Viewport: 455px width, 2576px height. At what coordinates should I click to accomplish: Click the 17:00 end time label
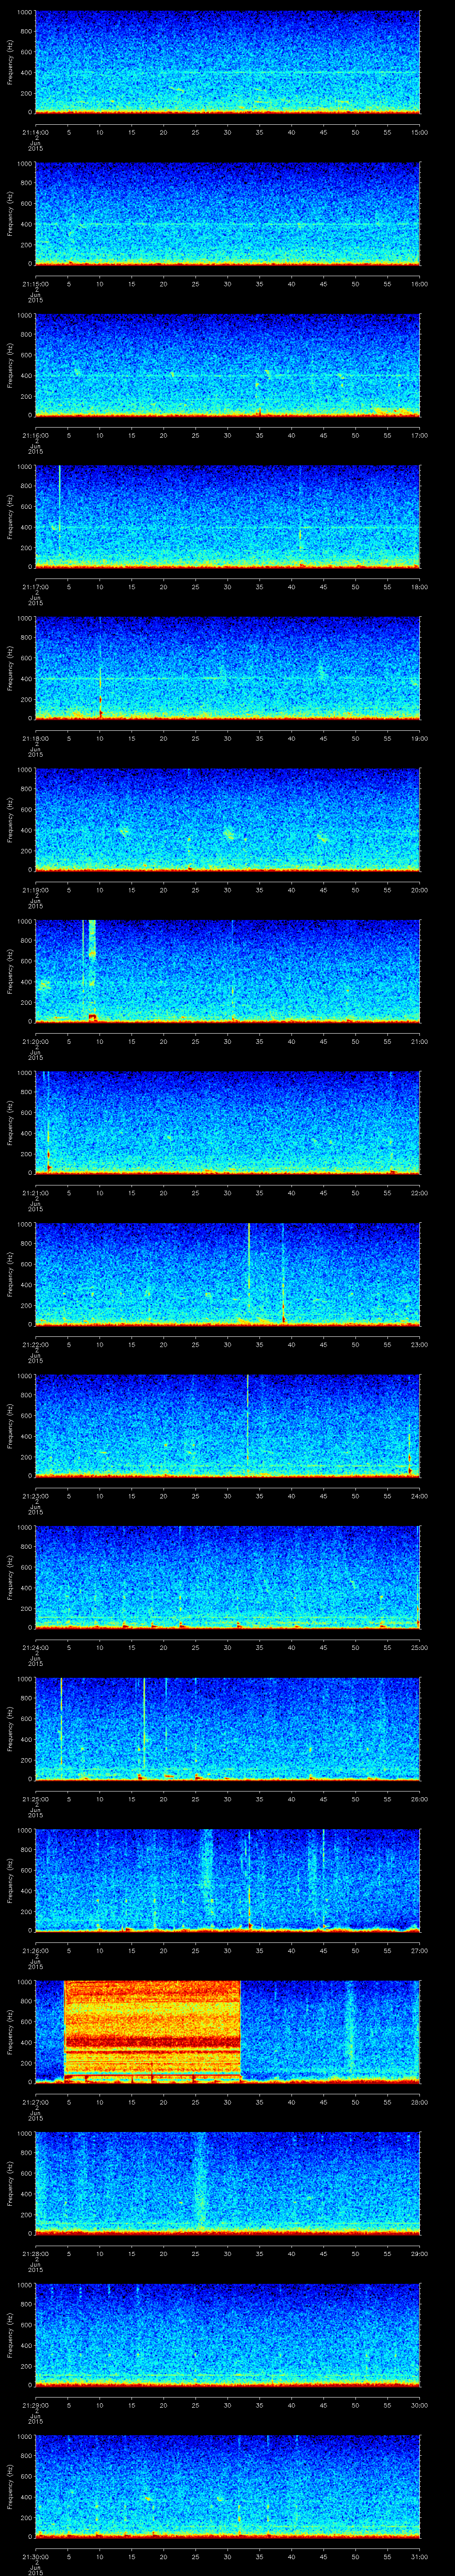coord(419,435)
